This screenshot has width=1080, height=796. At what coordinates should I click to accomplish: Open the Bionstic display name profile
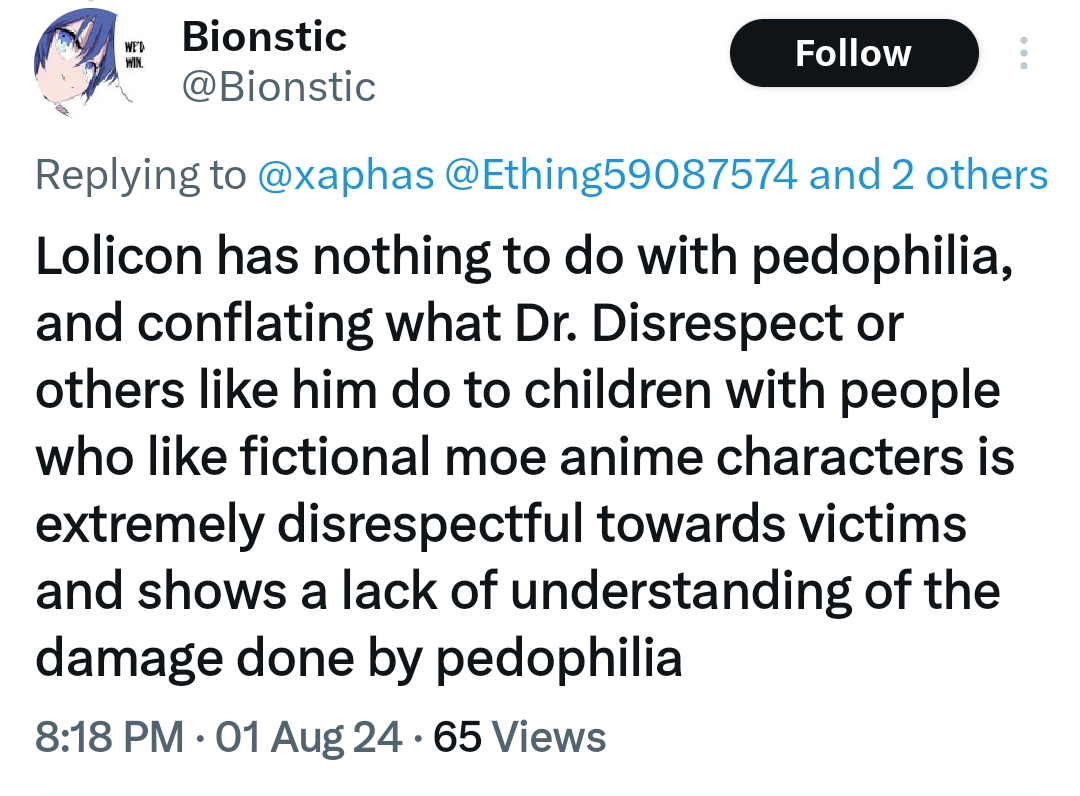264,36
